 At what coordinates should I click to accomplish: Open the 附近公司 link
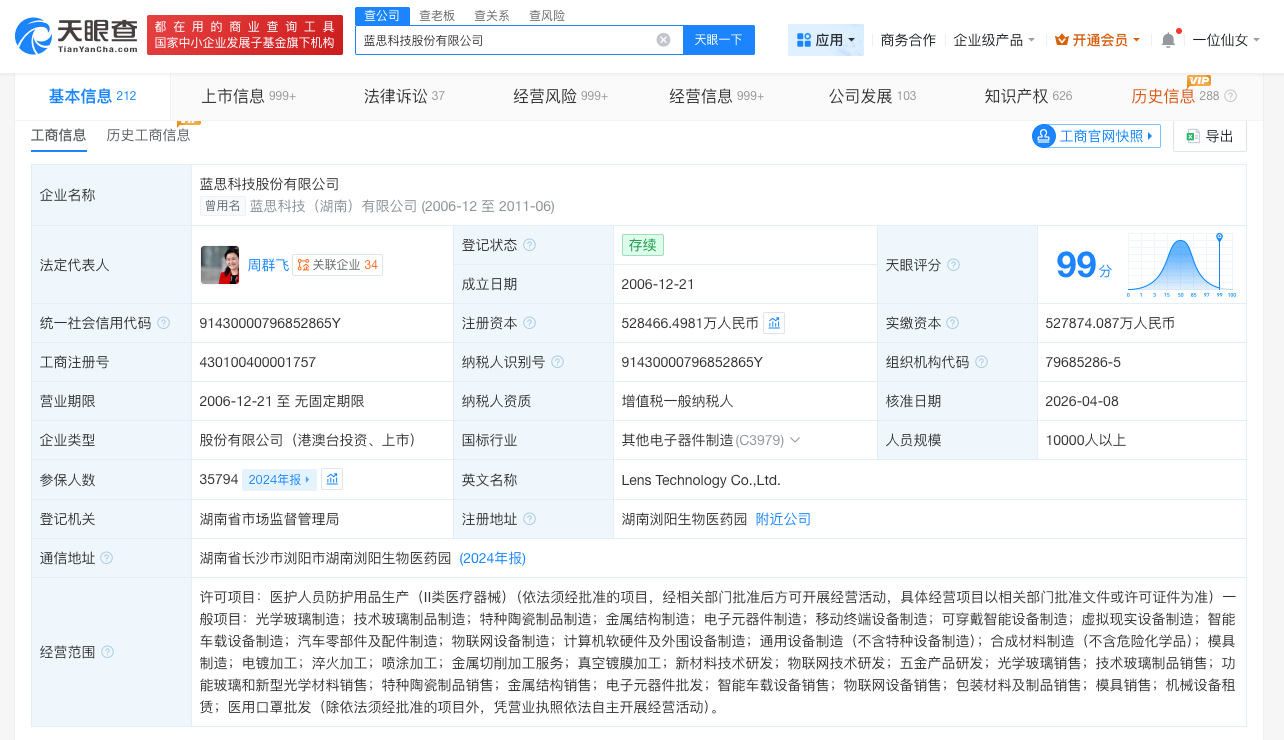tap(783, 519)
